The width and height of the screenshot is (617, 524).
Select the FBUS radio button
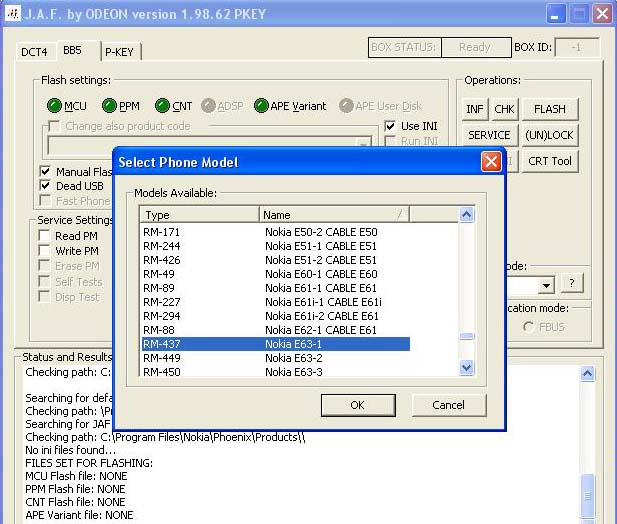pyautogui.click(x=528, y=327)
